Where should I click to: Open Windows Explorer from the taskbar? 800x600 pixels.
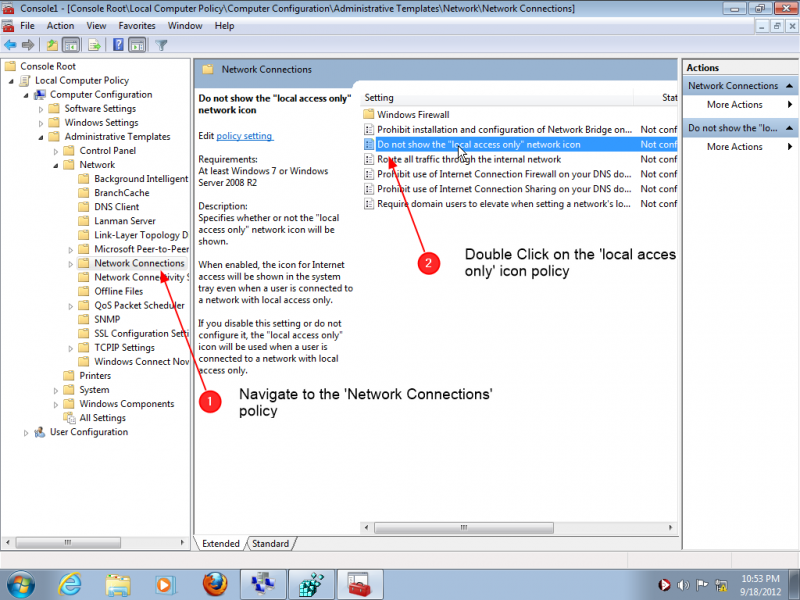point(118,585)
